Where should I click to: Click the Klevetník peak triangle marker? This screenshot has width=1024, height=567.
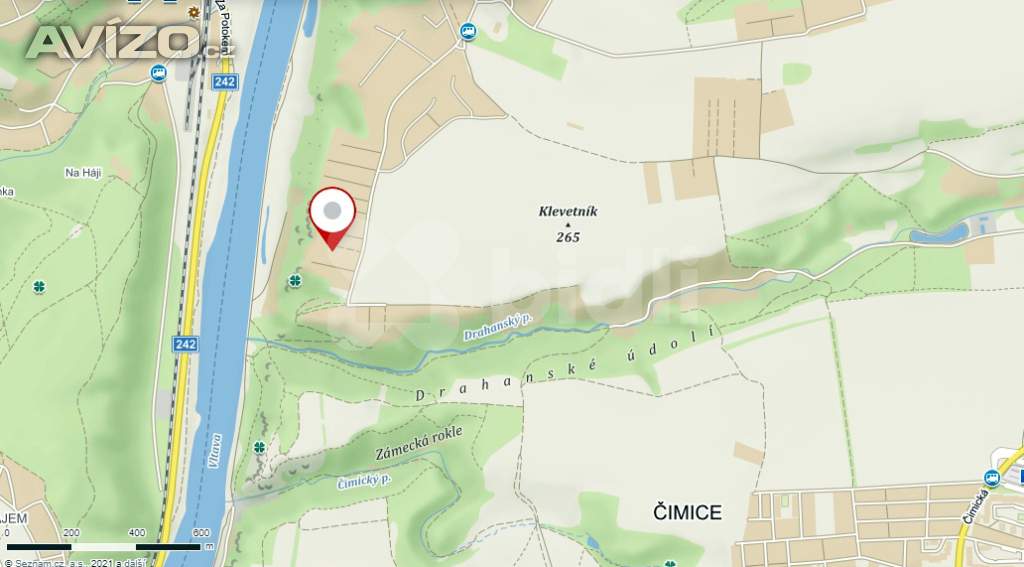(568, 225)
